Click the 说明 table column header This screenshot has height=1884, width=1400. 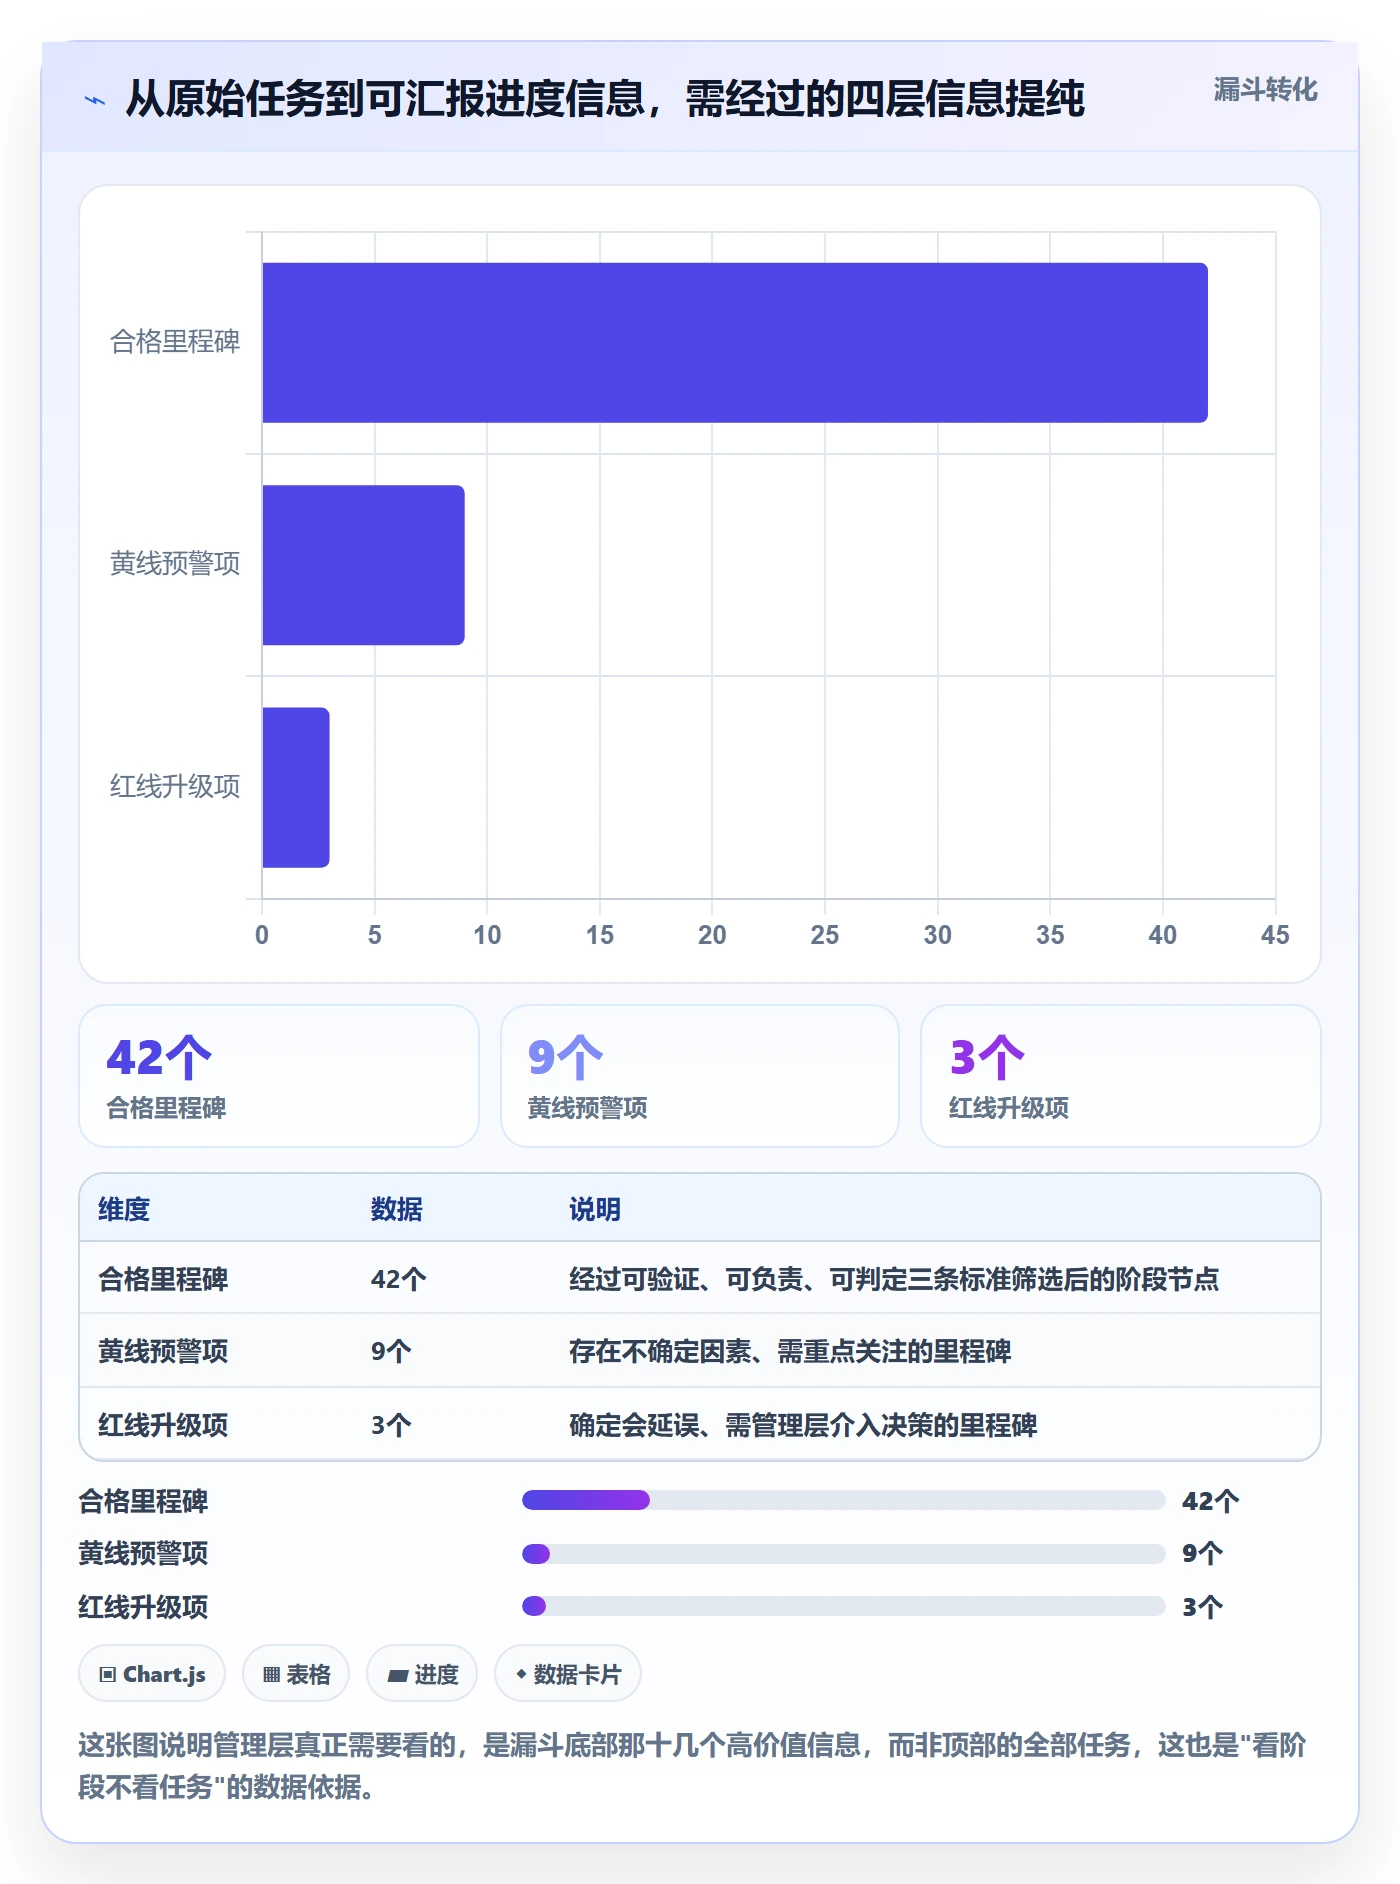(x=595, y=1209)
